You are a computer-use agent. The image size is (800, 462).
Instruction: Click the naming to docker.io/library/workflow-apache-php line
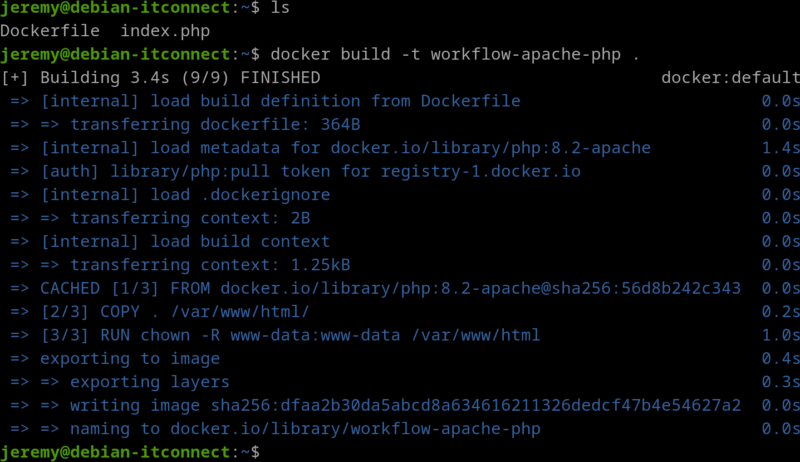point(290,429)
